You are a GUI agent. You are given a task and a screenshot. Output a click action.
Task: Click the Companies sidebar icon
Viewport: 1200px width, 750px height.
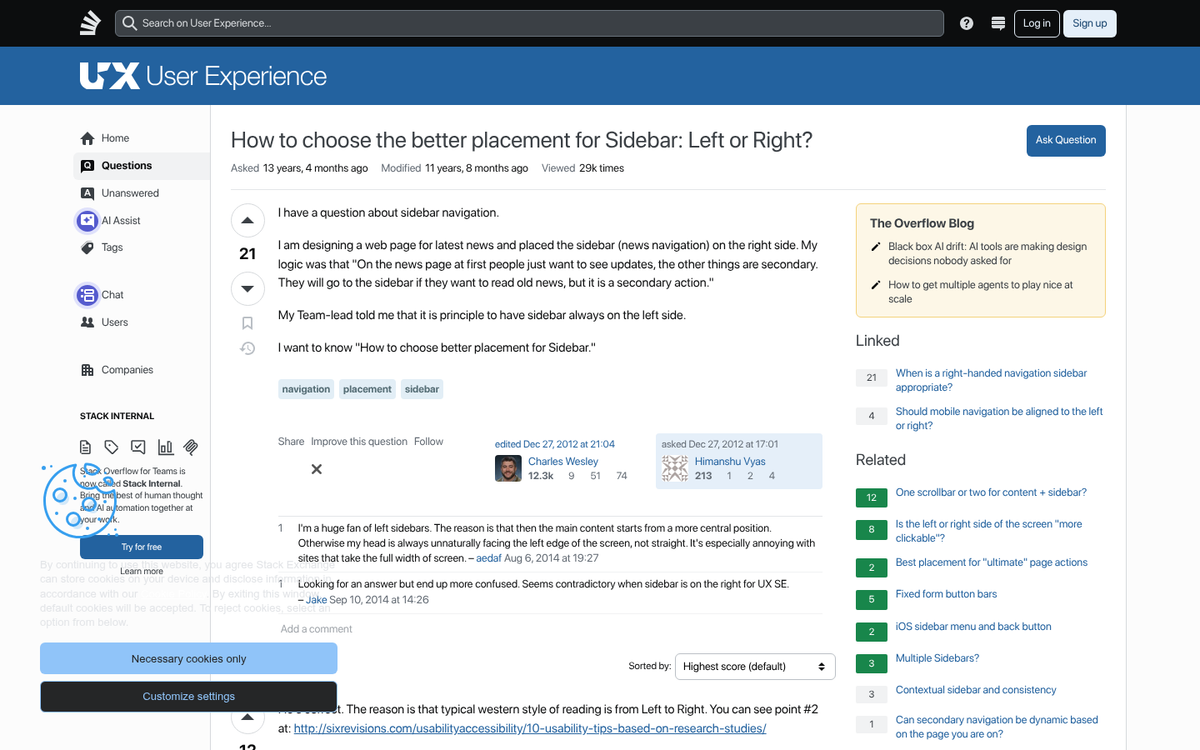pyautogui.click(x=89, y=369)
